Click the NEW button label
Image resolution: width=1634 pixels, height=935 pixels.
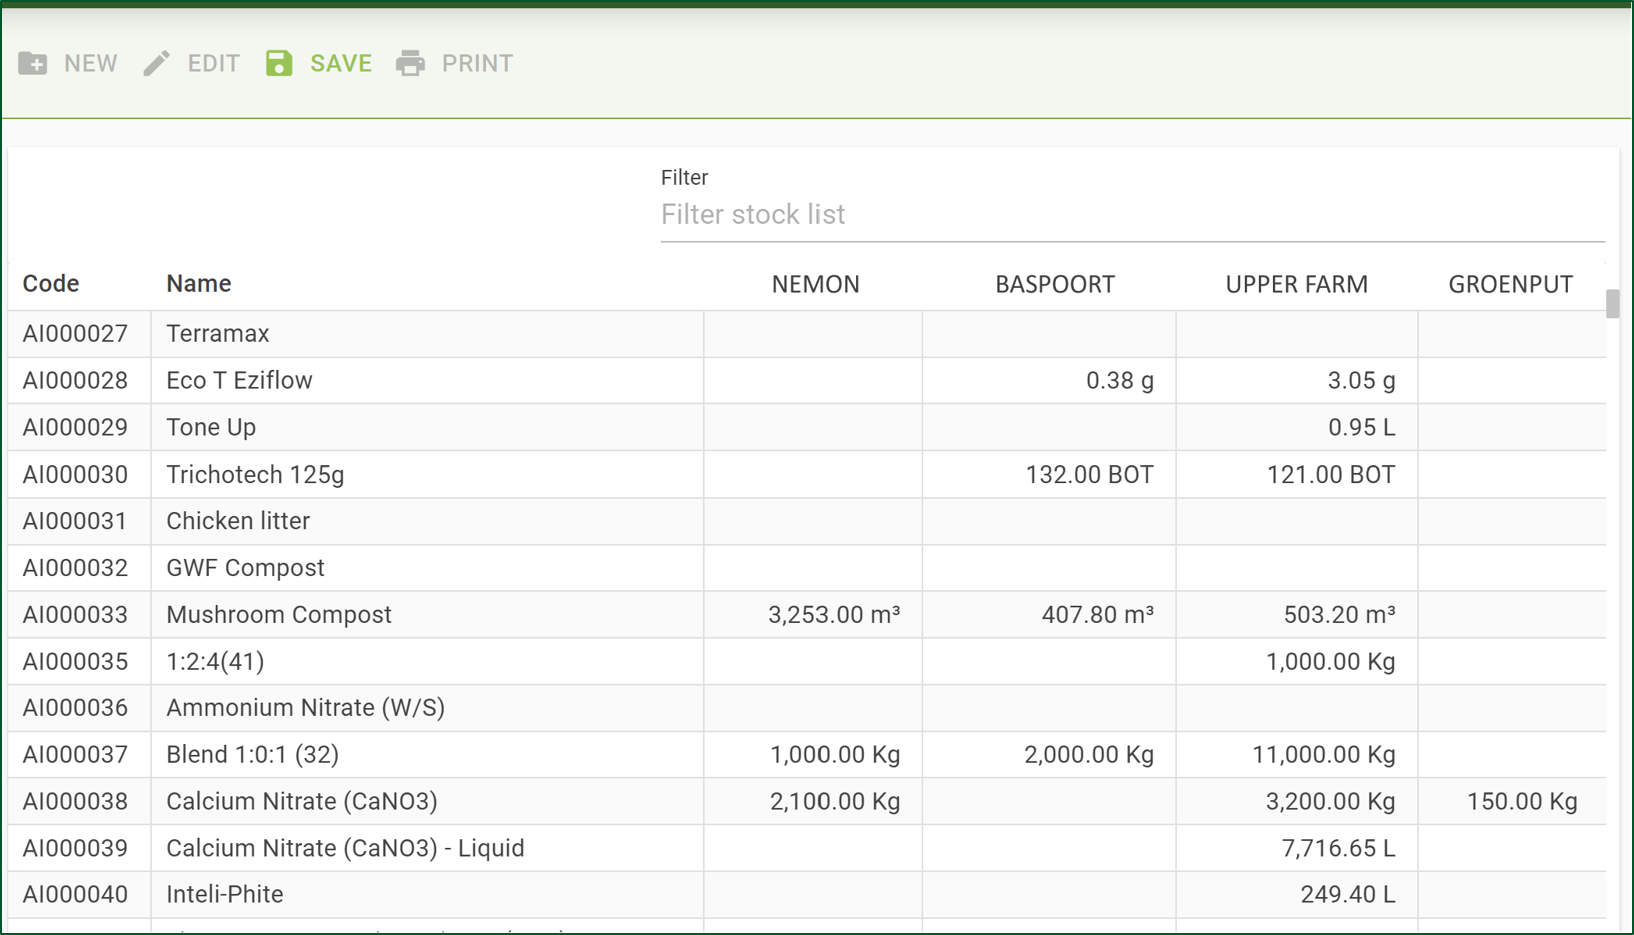tap(91, 63)
